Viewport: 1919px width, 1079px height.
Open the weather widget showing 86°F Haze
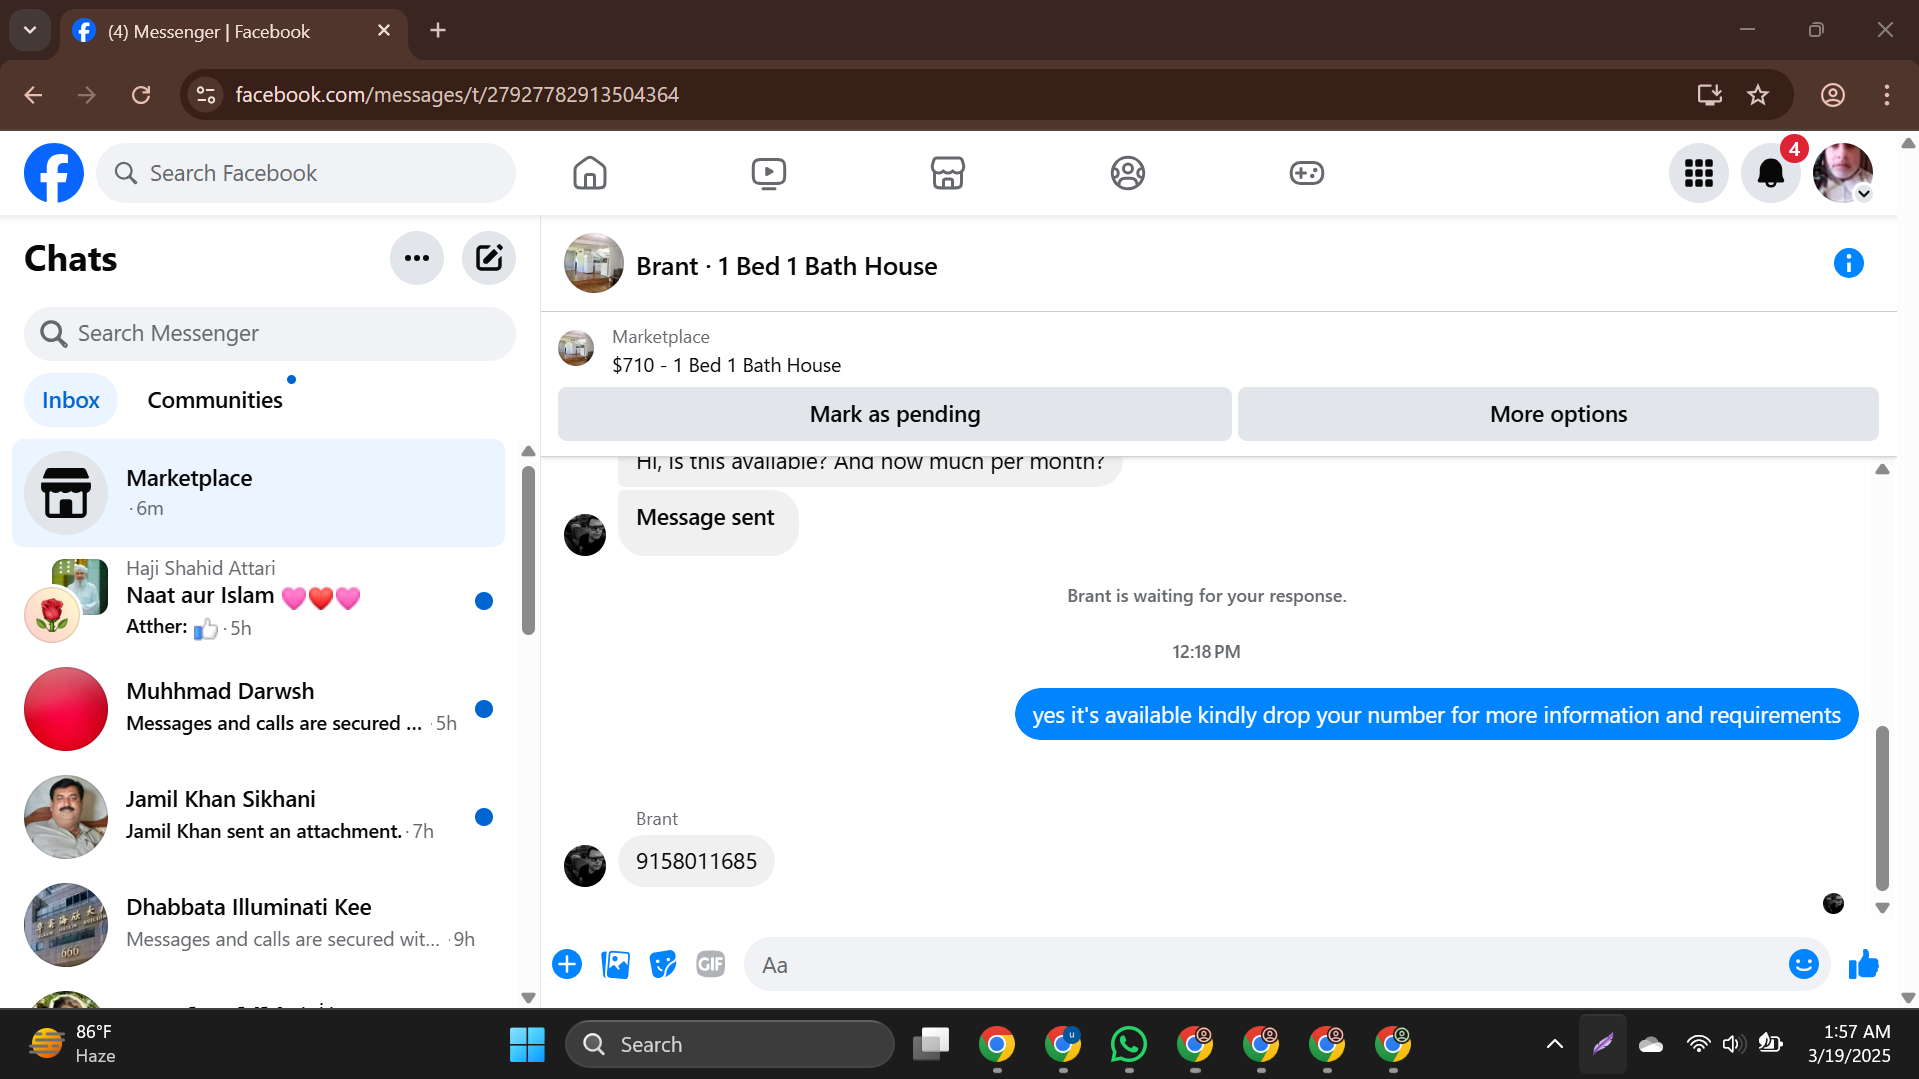tap(73, 1044)
